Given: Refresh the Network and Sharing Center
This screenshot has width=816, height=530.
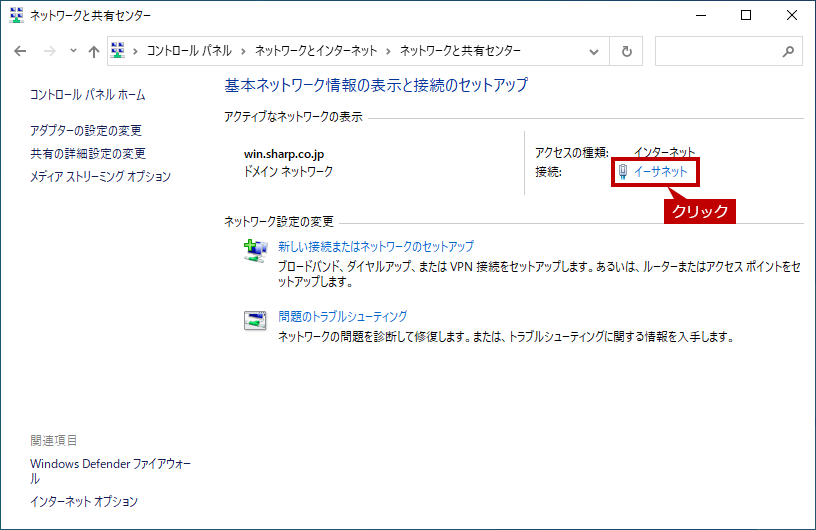Looking at the screenshot, I should tap(627, 51).
